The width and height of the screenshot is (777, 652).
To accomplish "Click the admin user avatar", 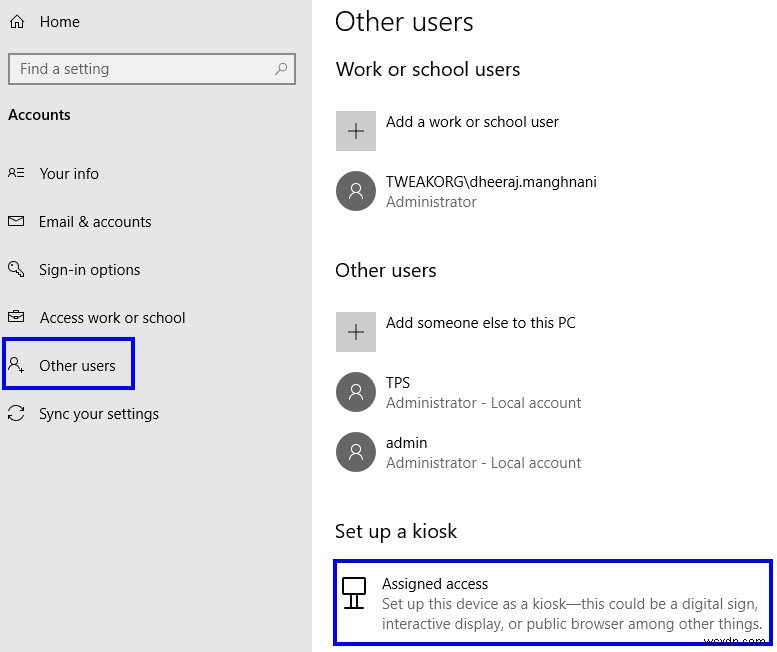I will tap(356, 452).
